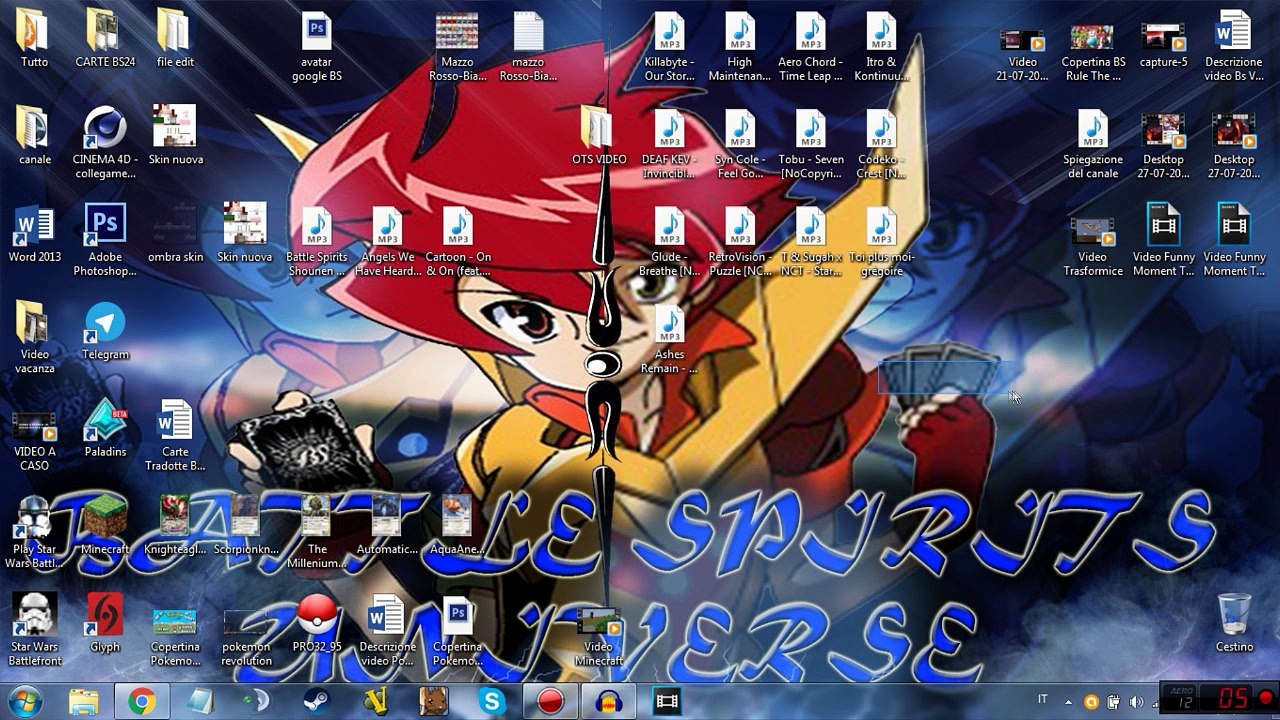Image resolution: width=1280 pixels, height=720 pixels.
Task: Select the 'capture-5' video thumbnail
Action: coord(1163,37)
